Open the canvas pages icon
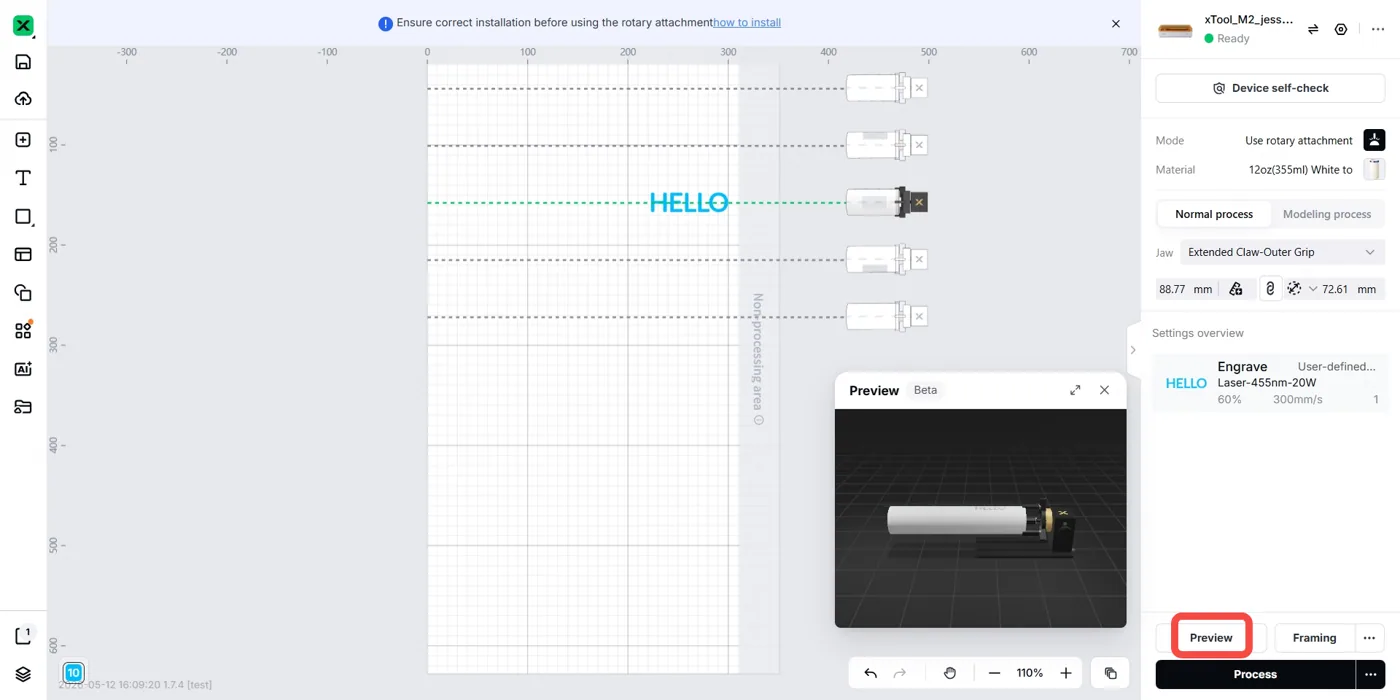1400x700 pixels. (22, 636)
